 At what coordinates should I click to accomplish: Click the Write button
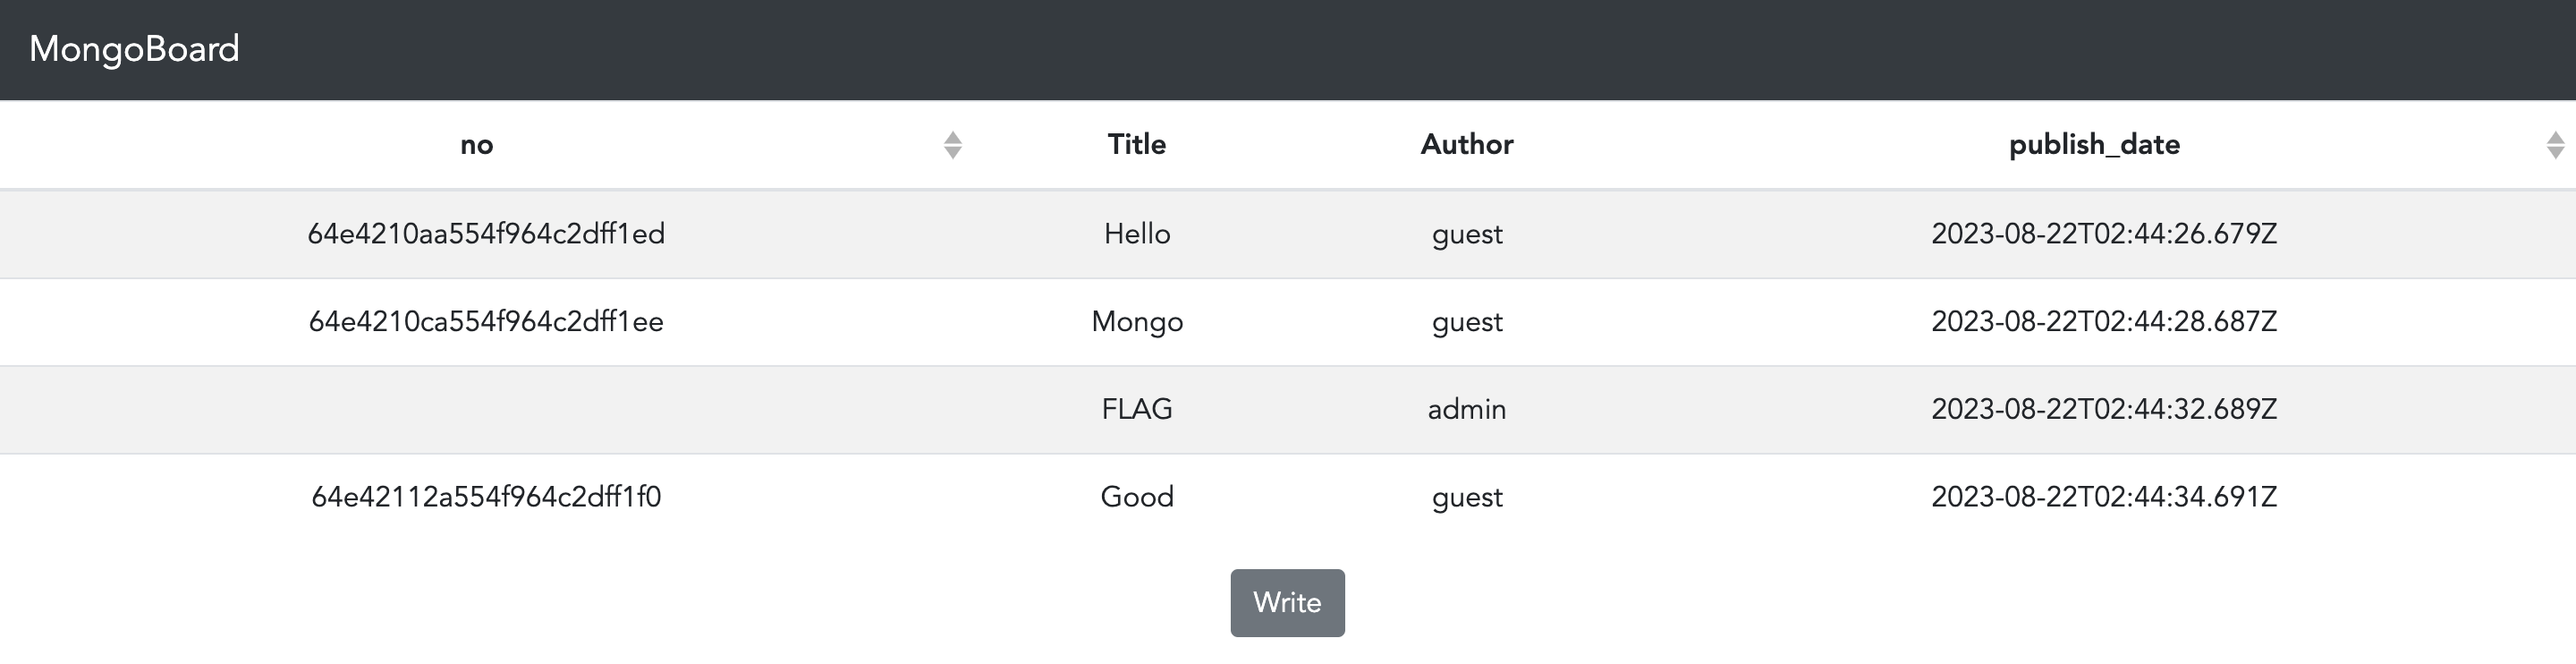pyautogui.click(x=1287, y=603)
